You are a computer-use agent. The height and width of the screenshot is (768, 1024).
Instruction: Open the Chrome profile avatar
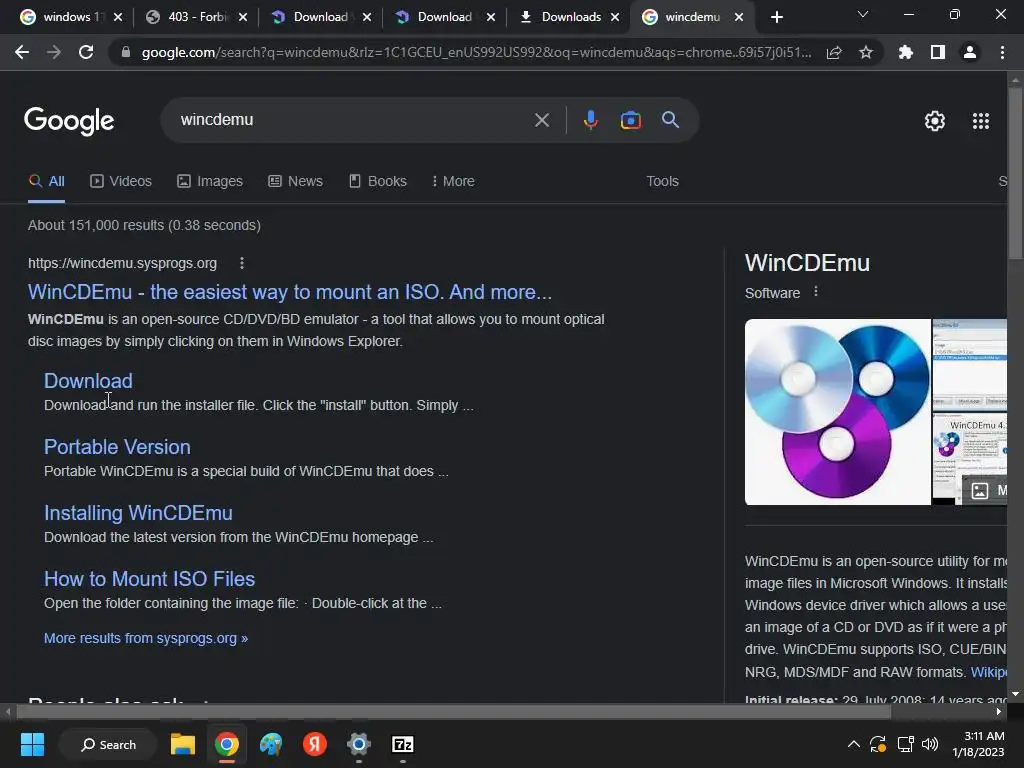pyautogui.click(x=970, y=52)
